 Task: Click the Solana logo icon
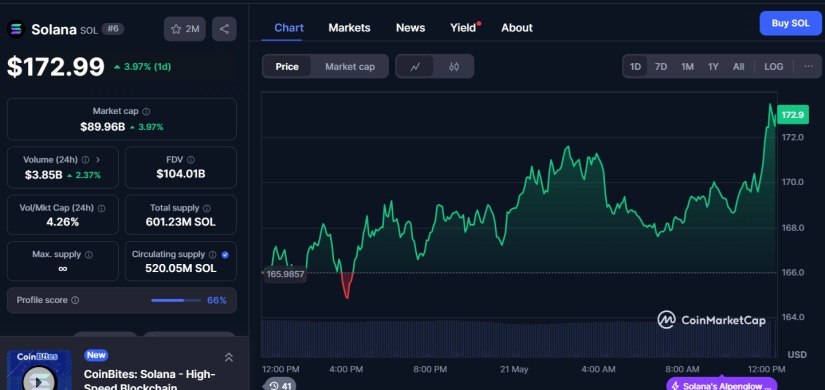coord(16,29)
